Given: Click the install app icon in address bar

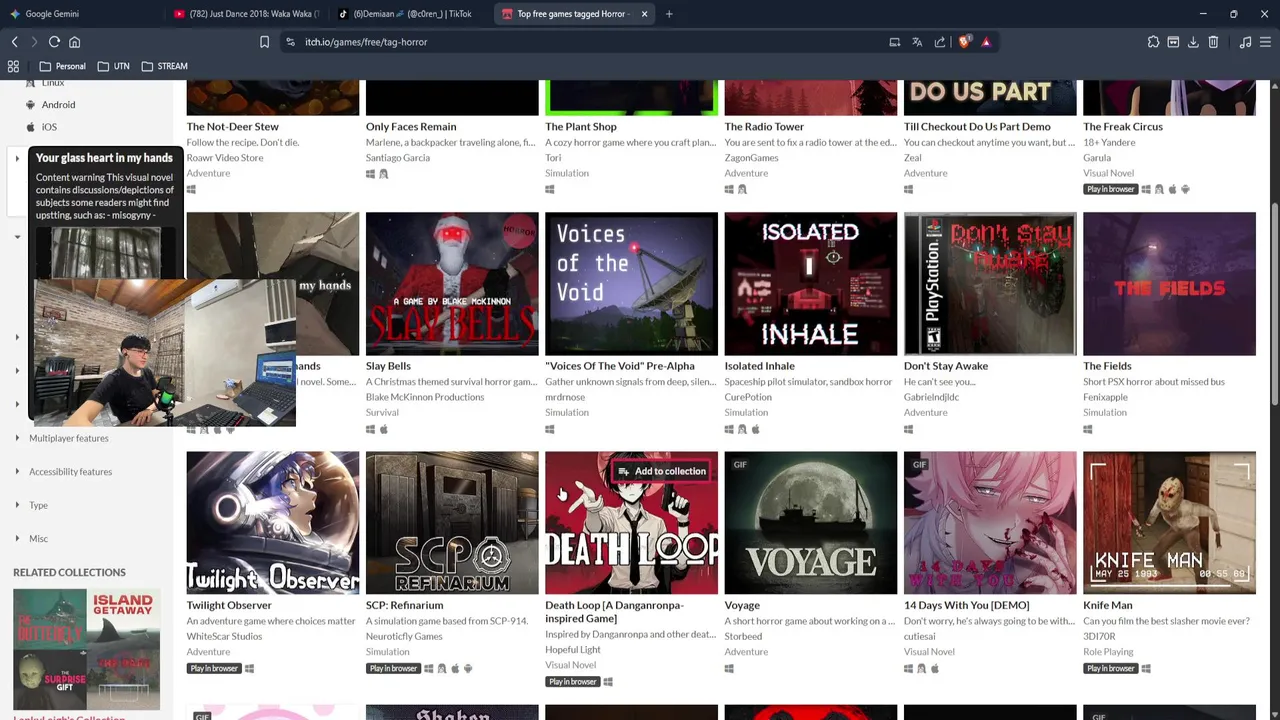Looking at the screenshot, I should (895, 42).
